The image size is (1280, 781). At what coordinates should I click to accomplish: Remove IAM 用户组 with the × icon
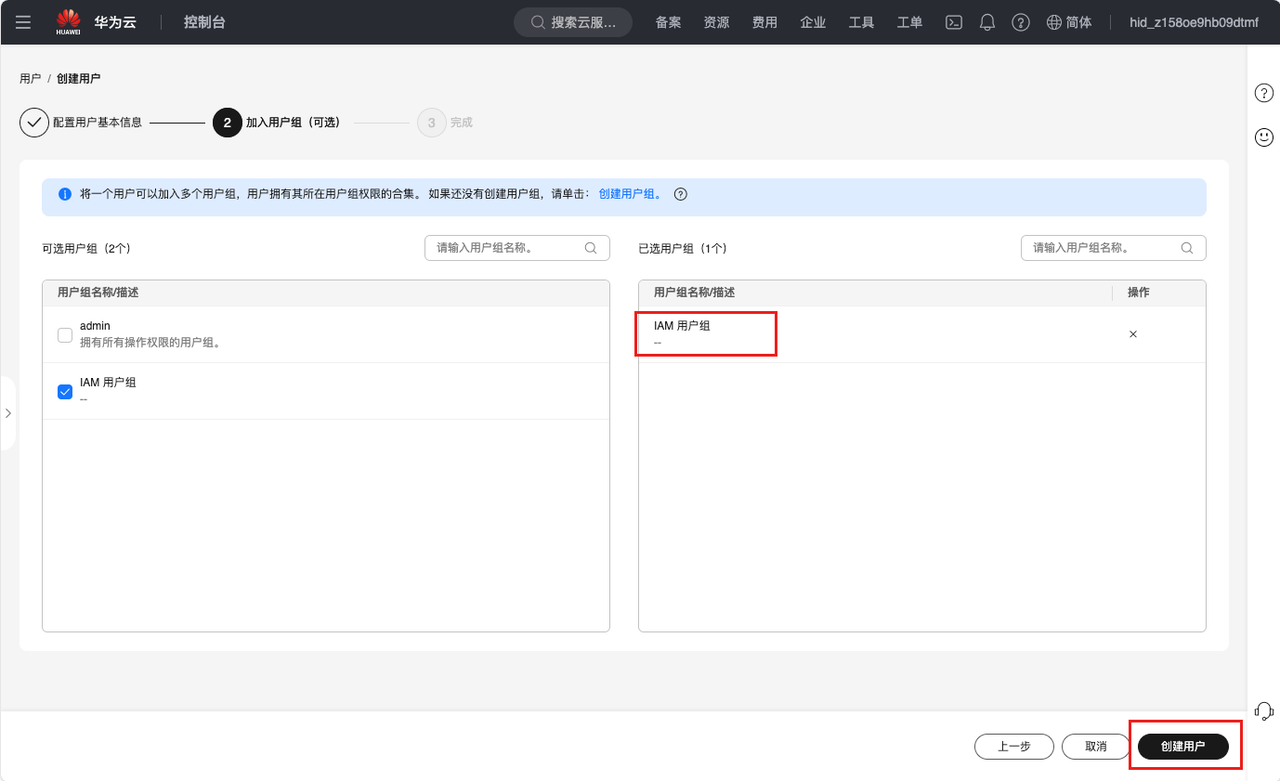(x=1133, y=334)
